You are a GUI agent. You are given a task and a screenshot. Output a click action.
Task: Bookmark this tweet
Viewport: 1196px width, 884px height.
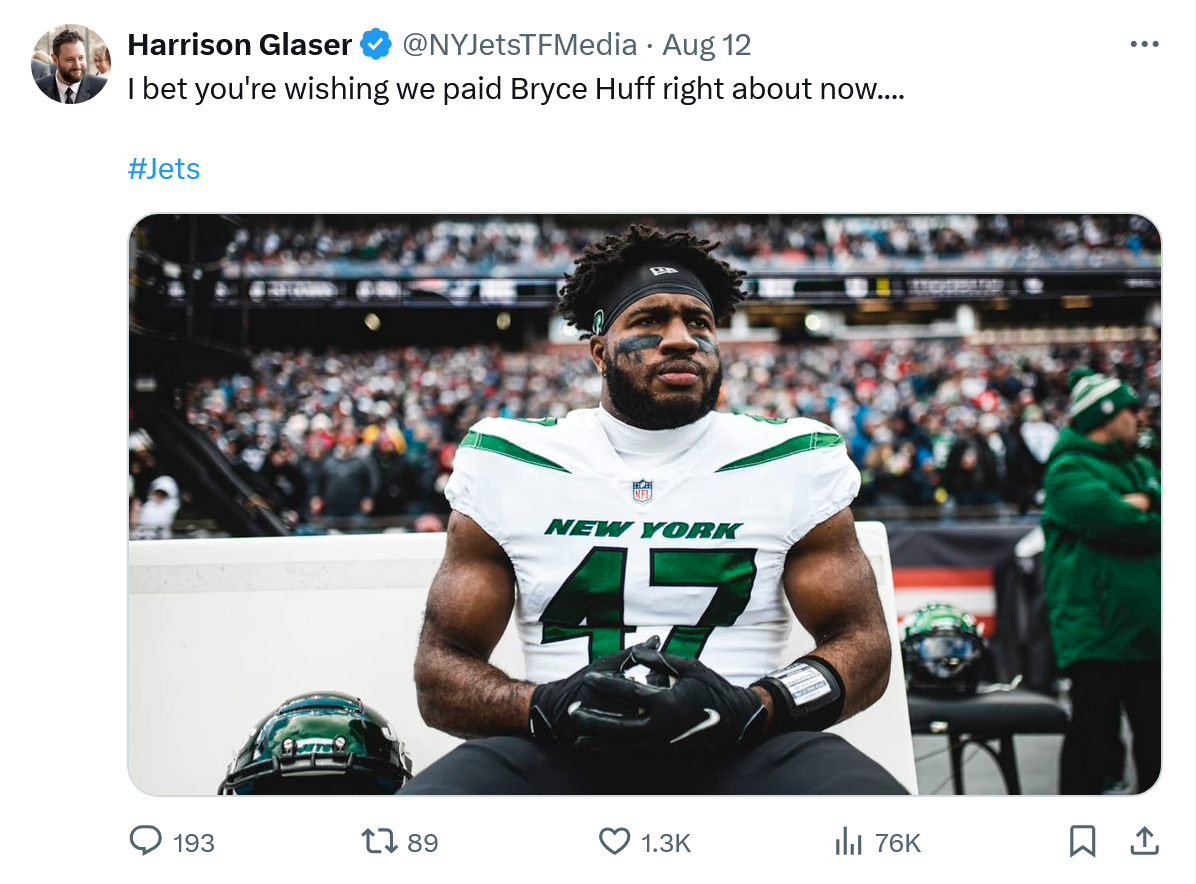1082,842
